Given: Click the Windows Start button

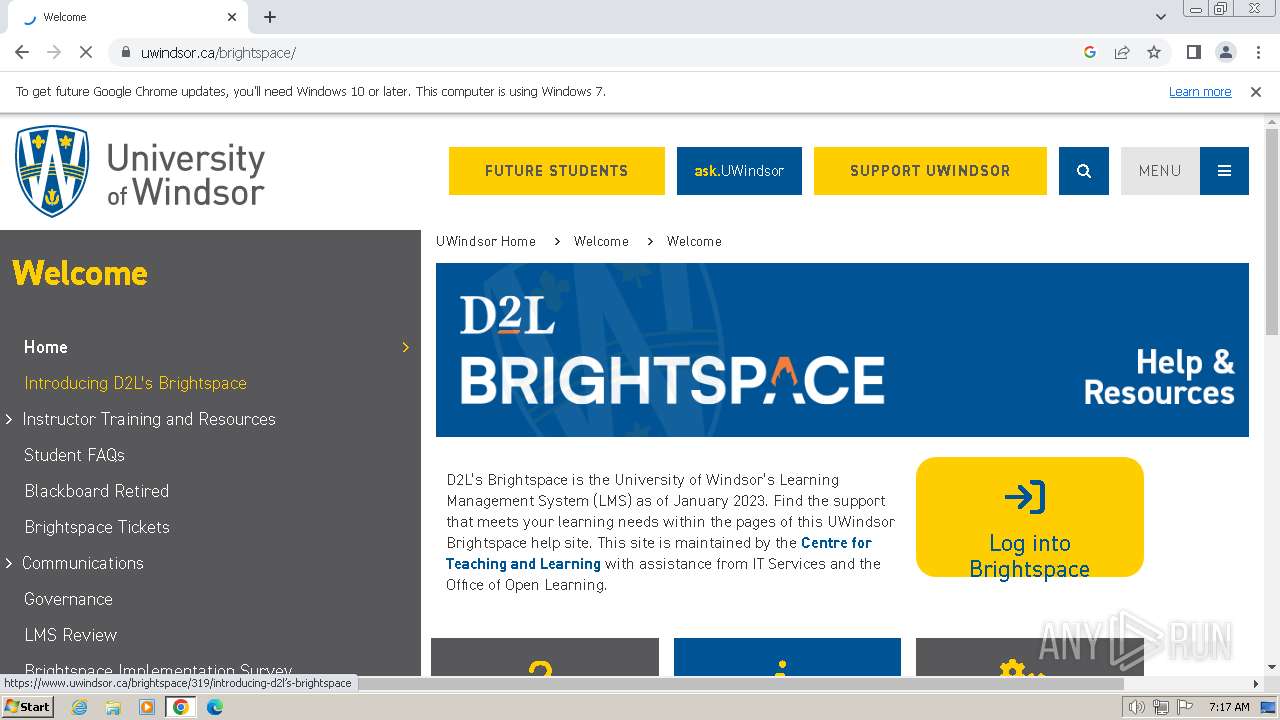Looking at the screenshot, I should coord(27,707).
